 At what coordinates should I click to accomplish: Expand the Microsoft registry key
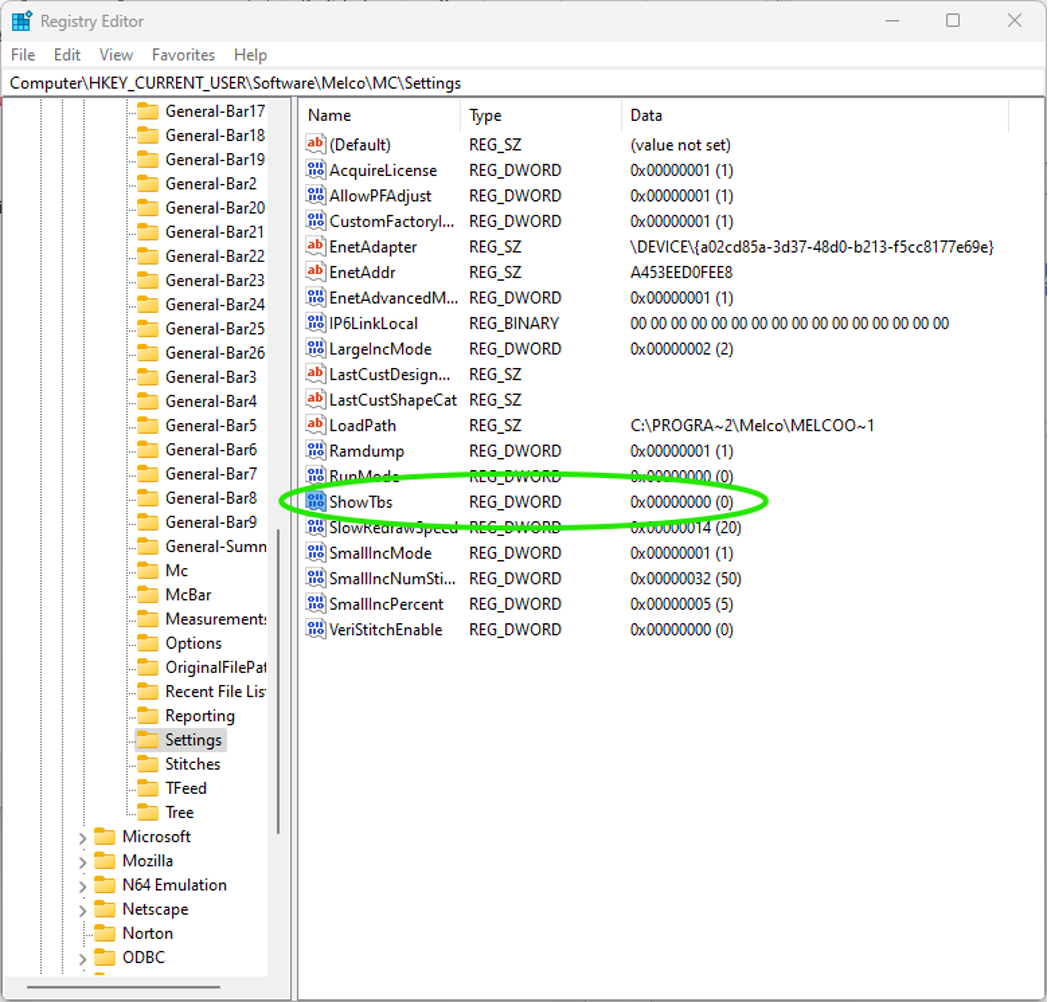click(82, 838)
